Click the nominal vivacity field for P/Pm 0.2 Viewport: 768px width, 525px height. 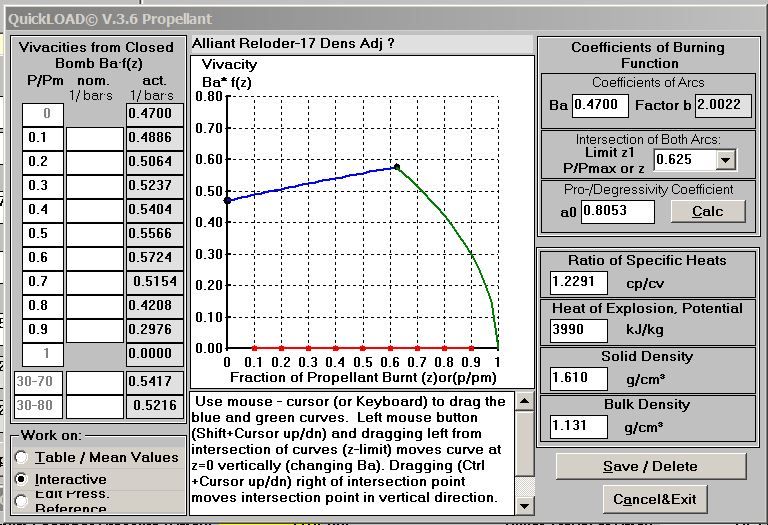click(95, 163)
